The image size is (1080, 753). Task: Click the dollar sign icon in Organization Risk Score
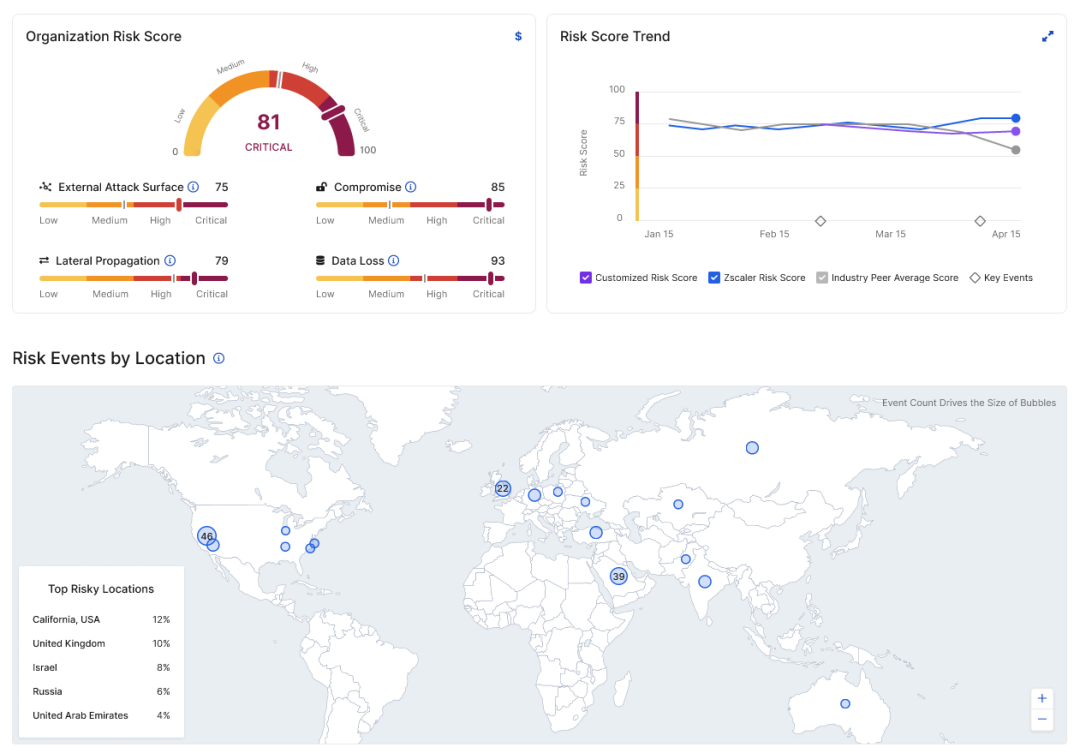point(518,36)
